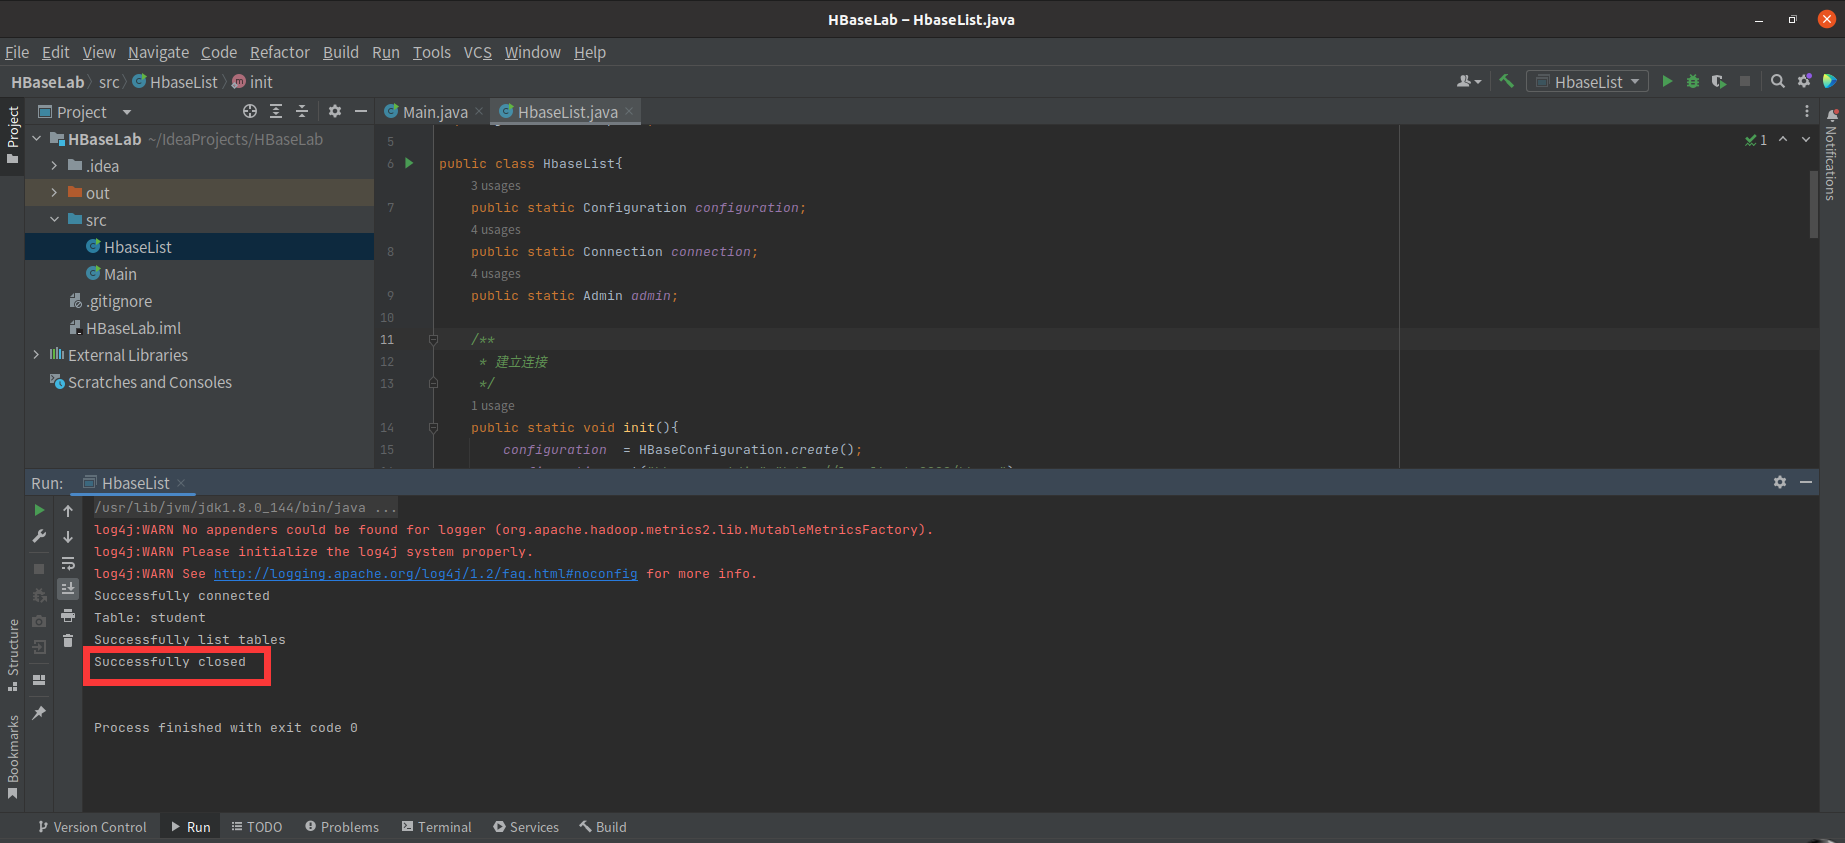Viewport: 1845px width, 843px height.
Task: Toggle scroll to end in console
Action: click(68, 589)
